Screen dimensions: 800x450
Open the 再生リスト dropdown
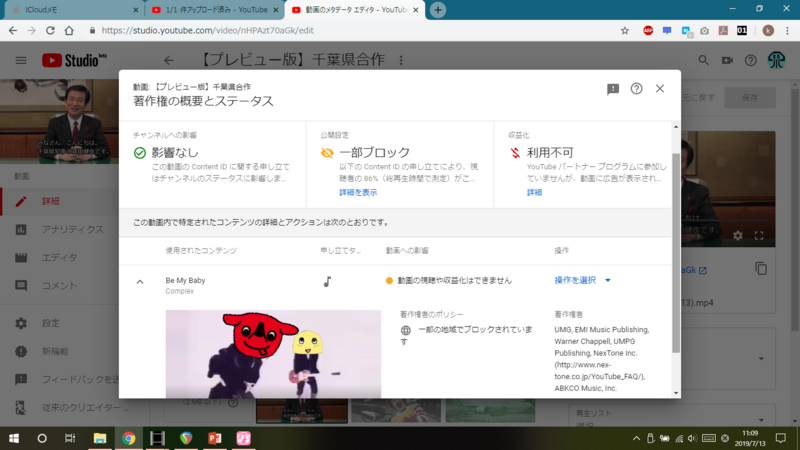point(671,417)
